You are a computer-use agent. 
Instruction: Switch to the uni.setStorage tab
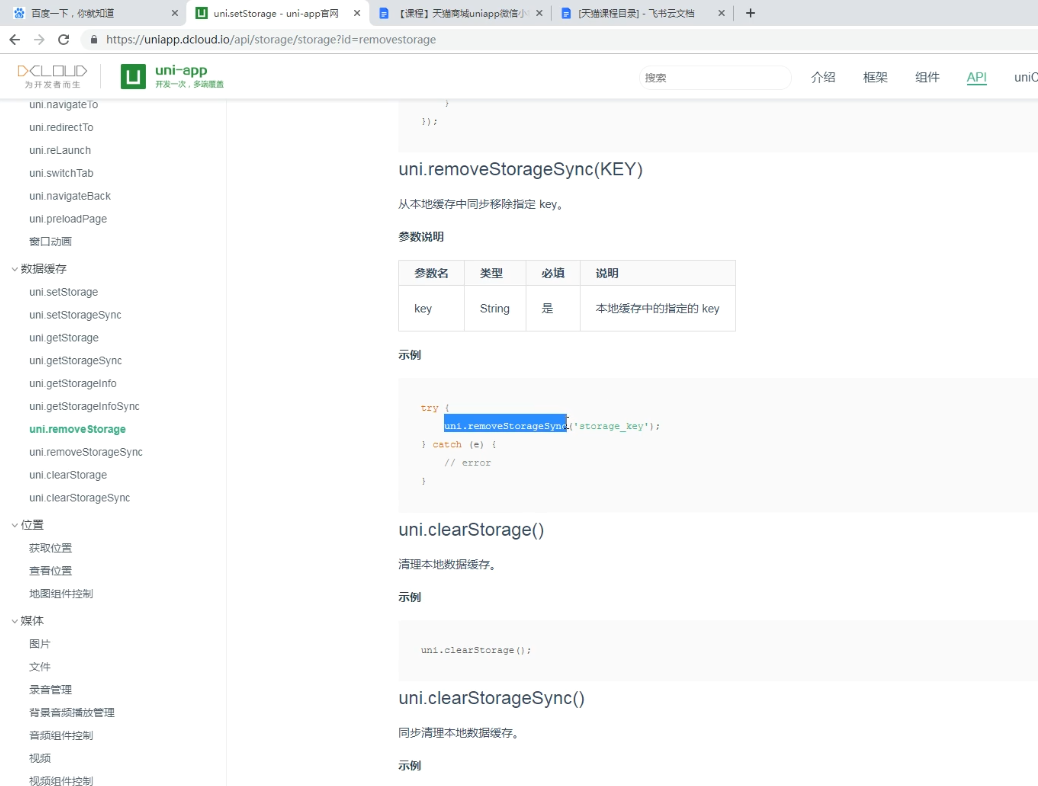pyautogui.click(x=277, y=13)
